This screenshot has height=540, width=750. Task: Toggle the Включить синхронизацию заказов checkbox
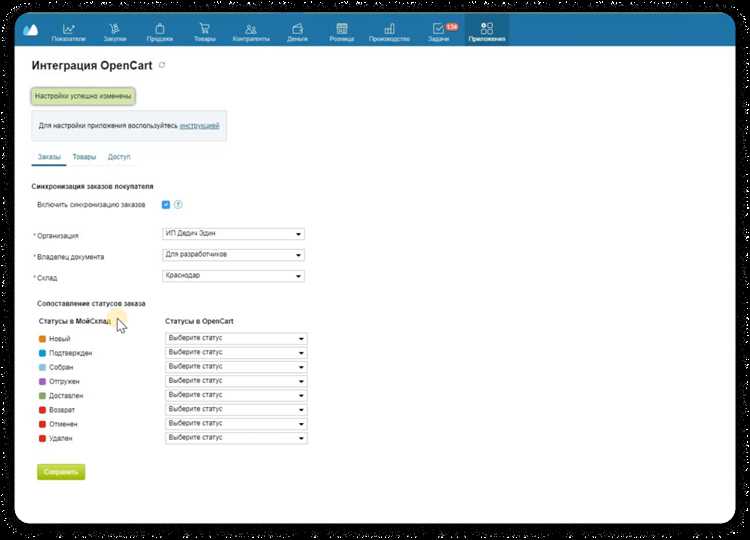pyautogui.click(x=166, y=205)
